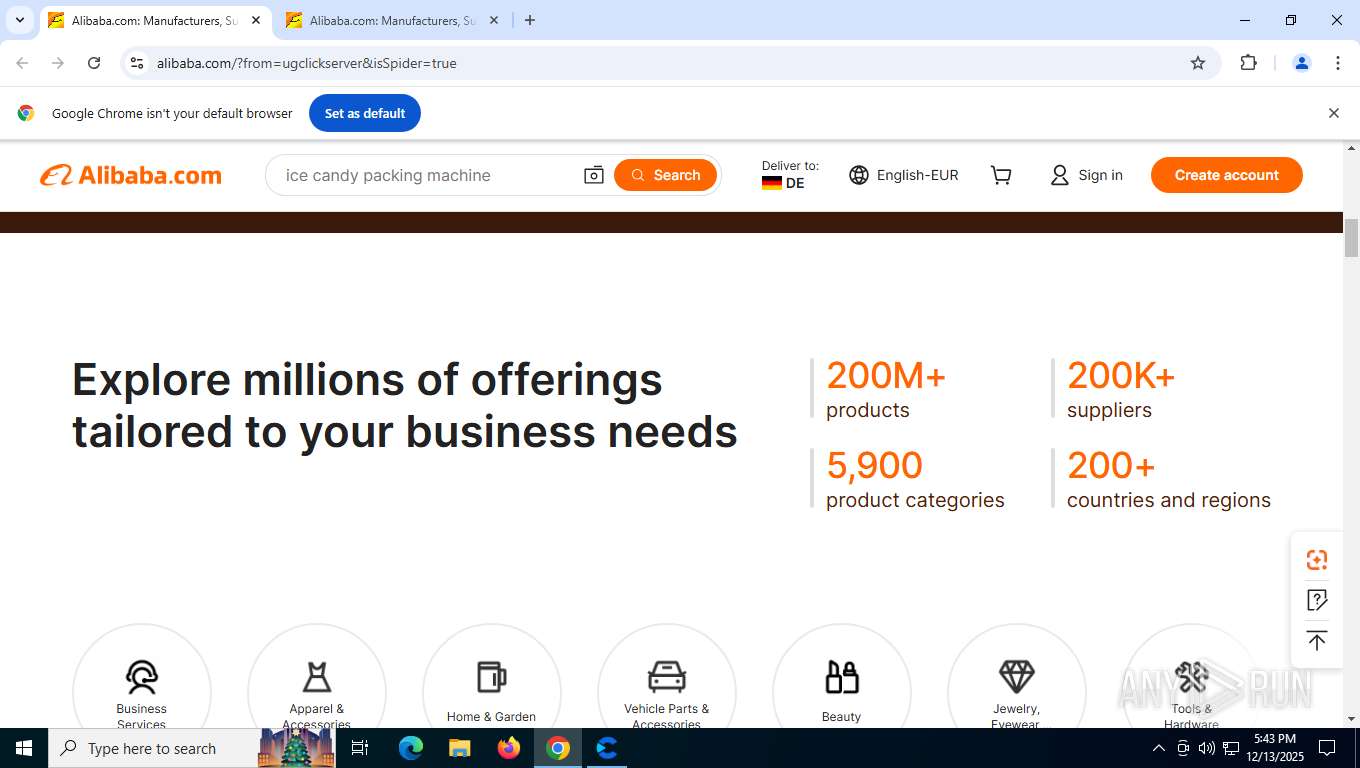Open the Chrome three-dot menu
The image size is (1360, 768).
(1338, 63)
